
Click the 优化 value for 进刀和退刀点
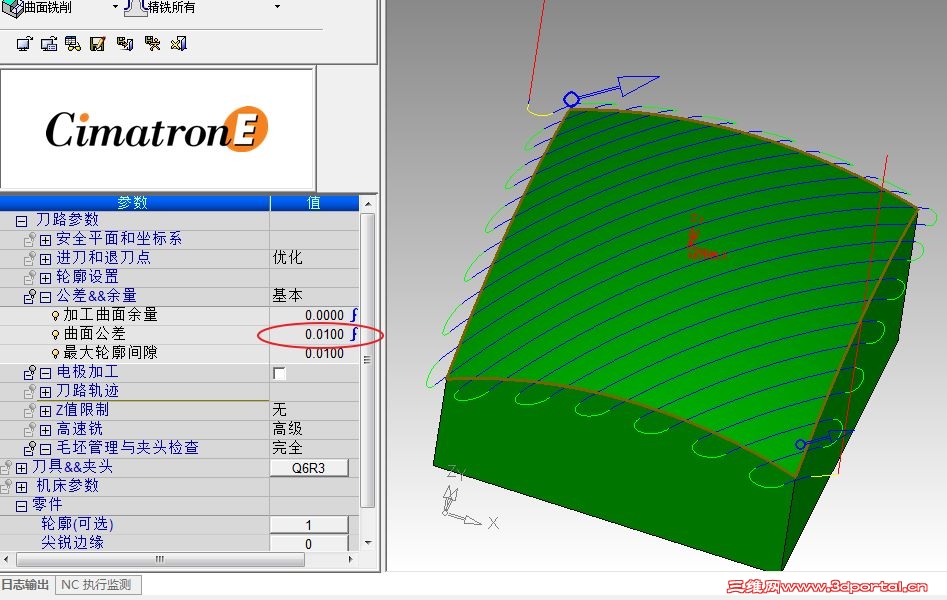[287, 258]
